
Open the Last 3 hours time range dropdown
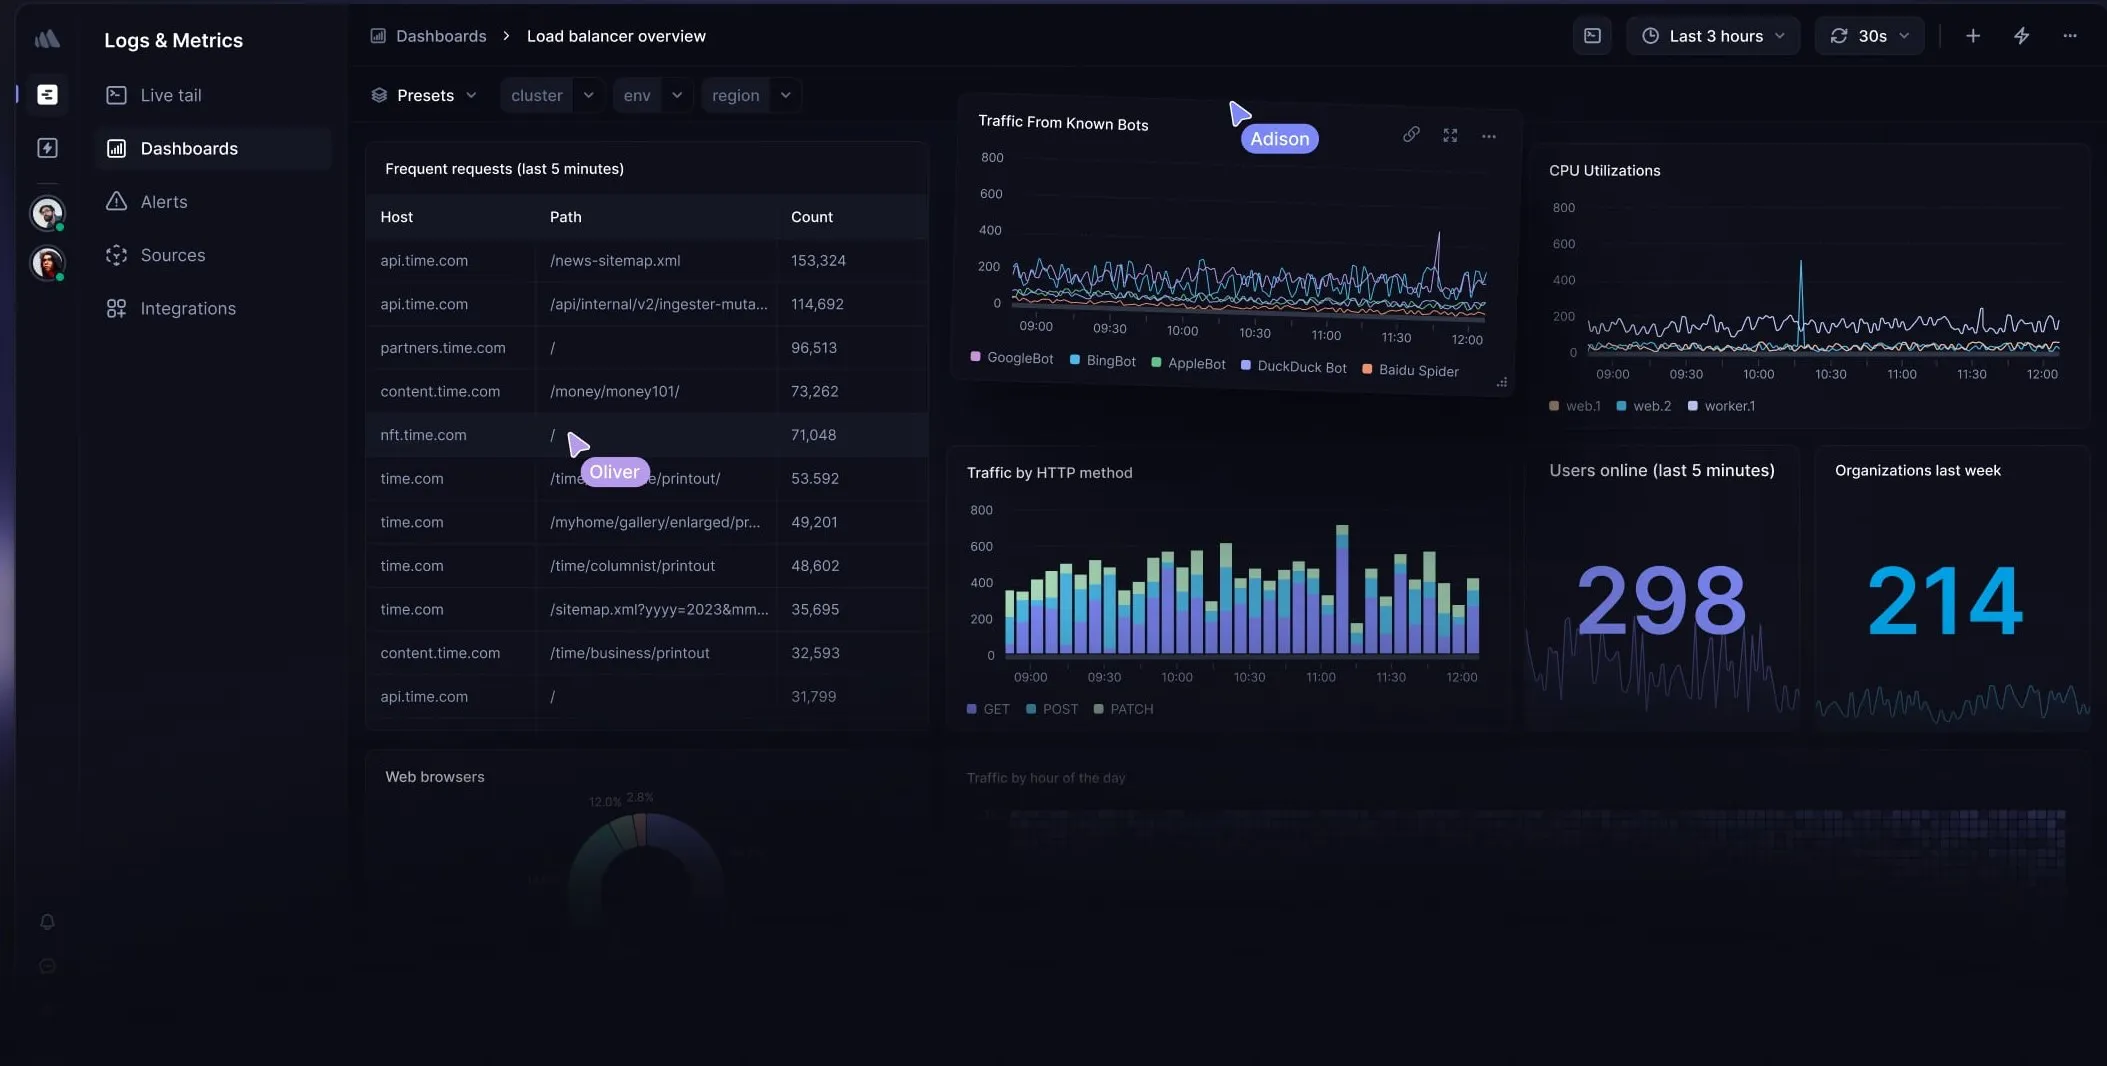click(1713, 36)
